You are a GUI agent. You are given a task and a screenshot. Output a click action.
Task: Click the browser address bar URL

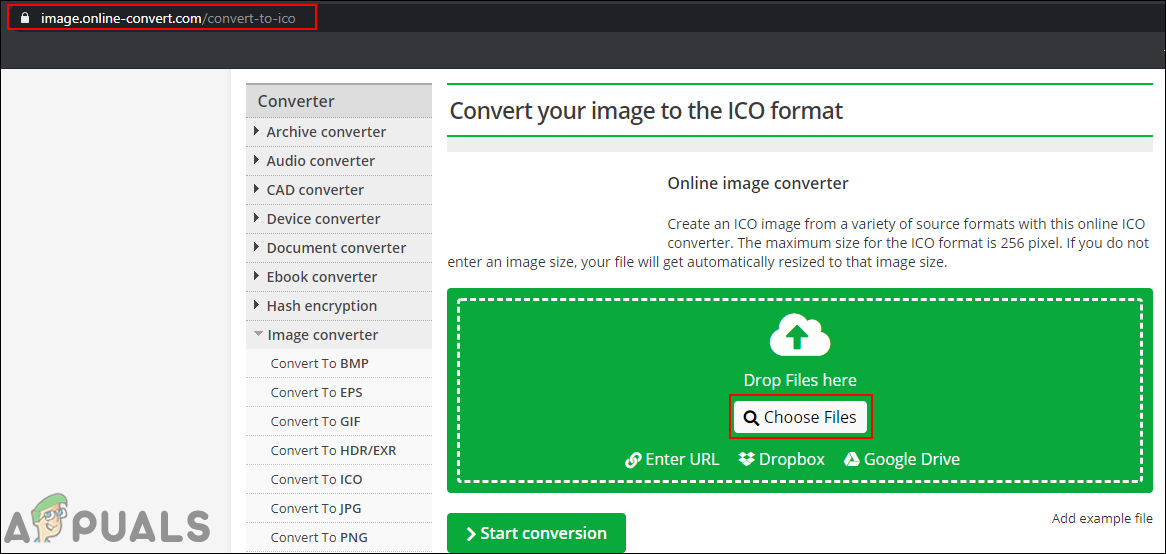click(x=168, y=18)
